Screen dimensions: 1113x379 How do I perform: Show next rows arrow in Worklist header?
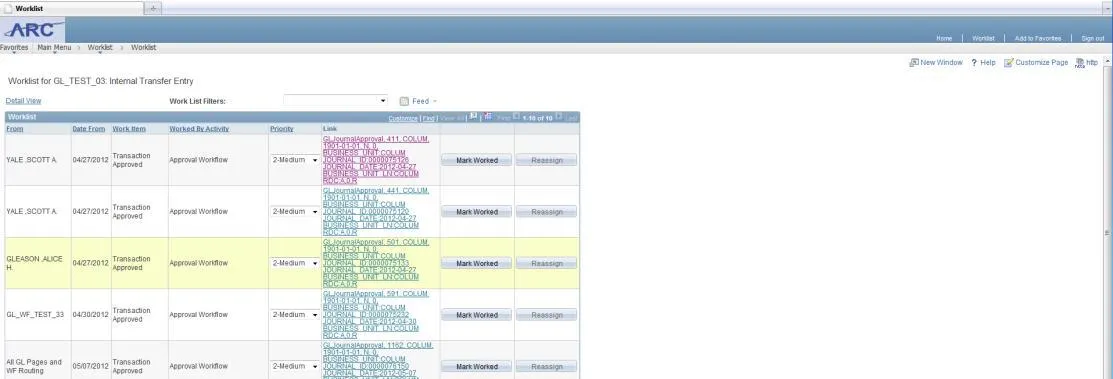click(x=559, y=117)
